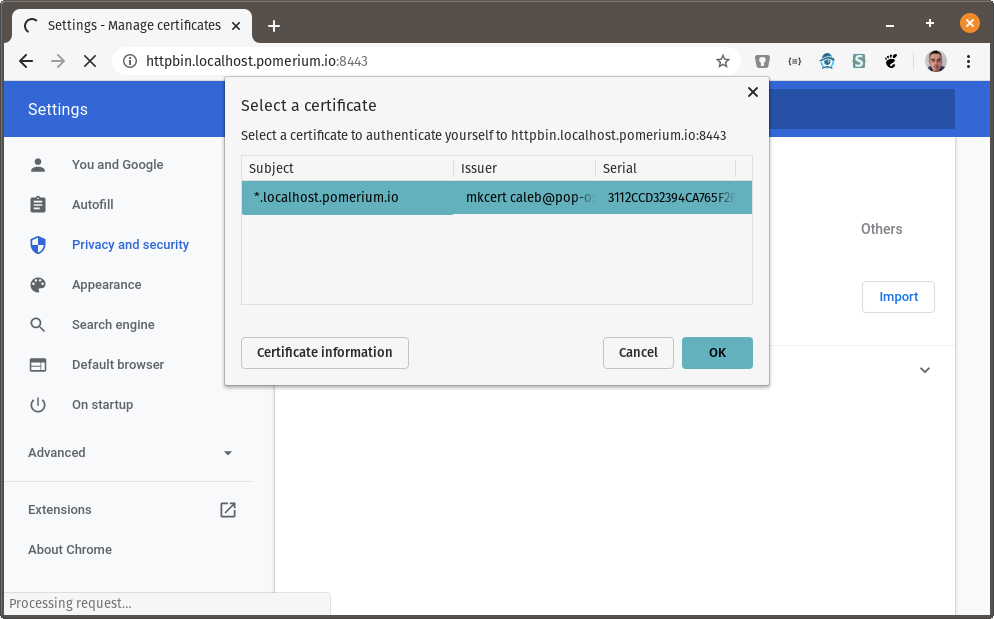Open the user profile avatar

936,61
